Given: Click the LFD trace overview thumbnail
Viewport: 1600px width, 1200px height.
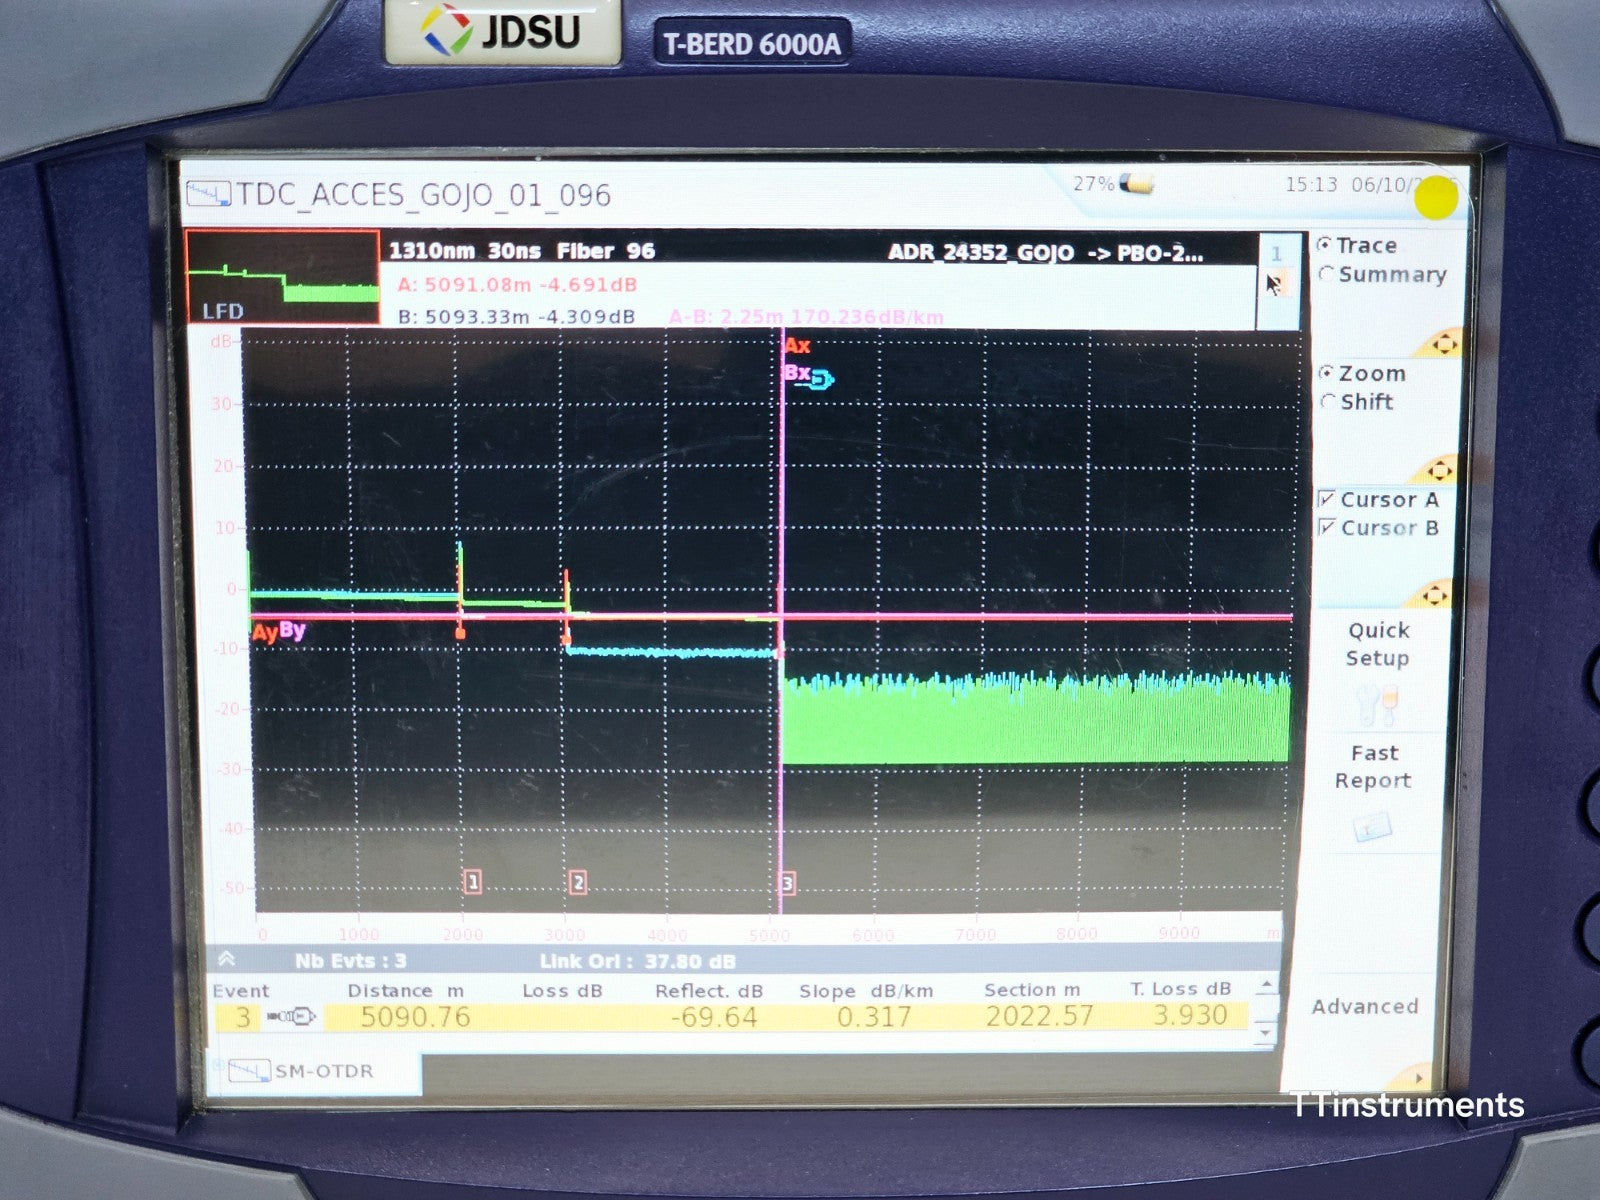Looking at the screenshot, I should 282,277.
